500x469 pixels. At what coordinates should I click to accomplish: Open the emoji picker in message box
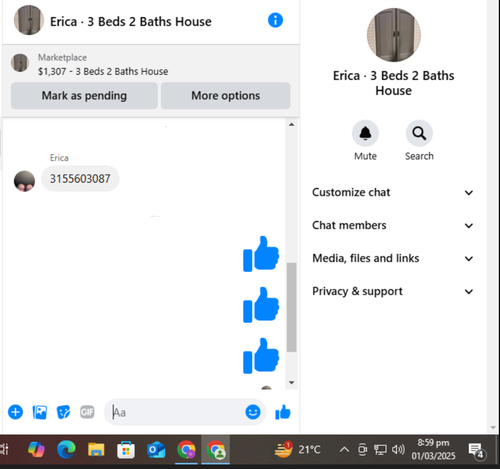[x=253, y=412]
